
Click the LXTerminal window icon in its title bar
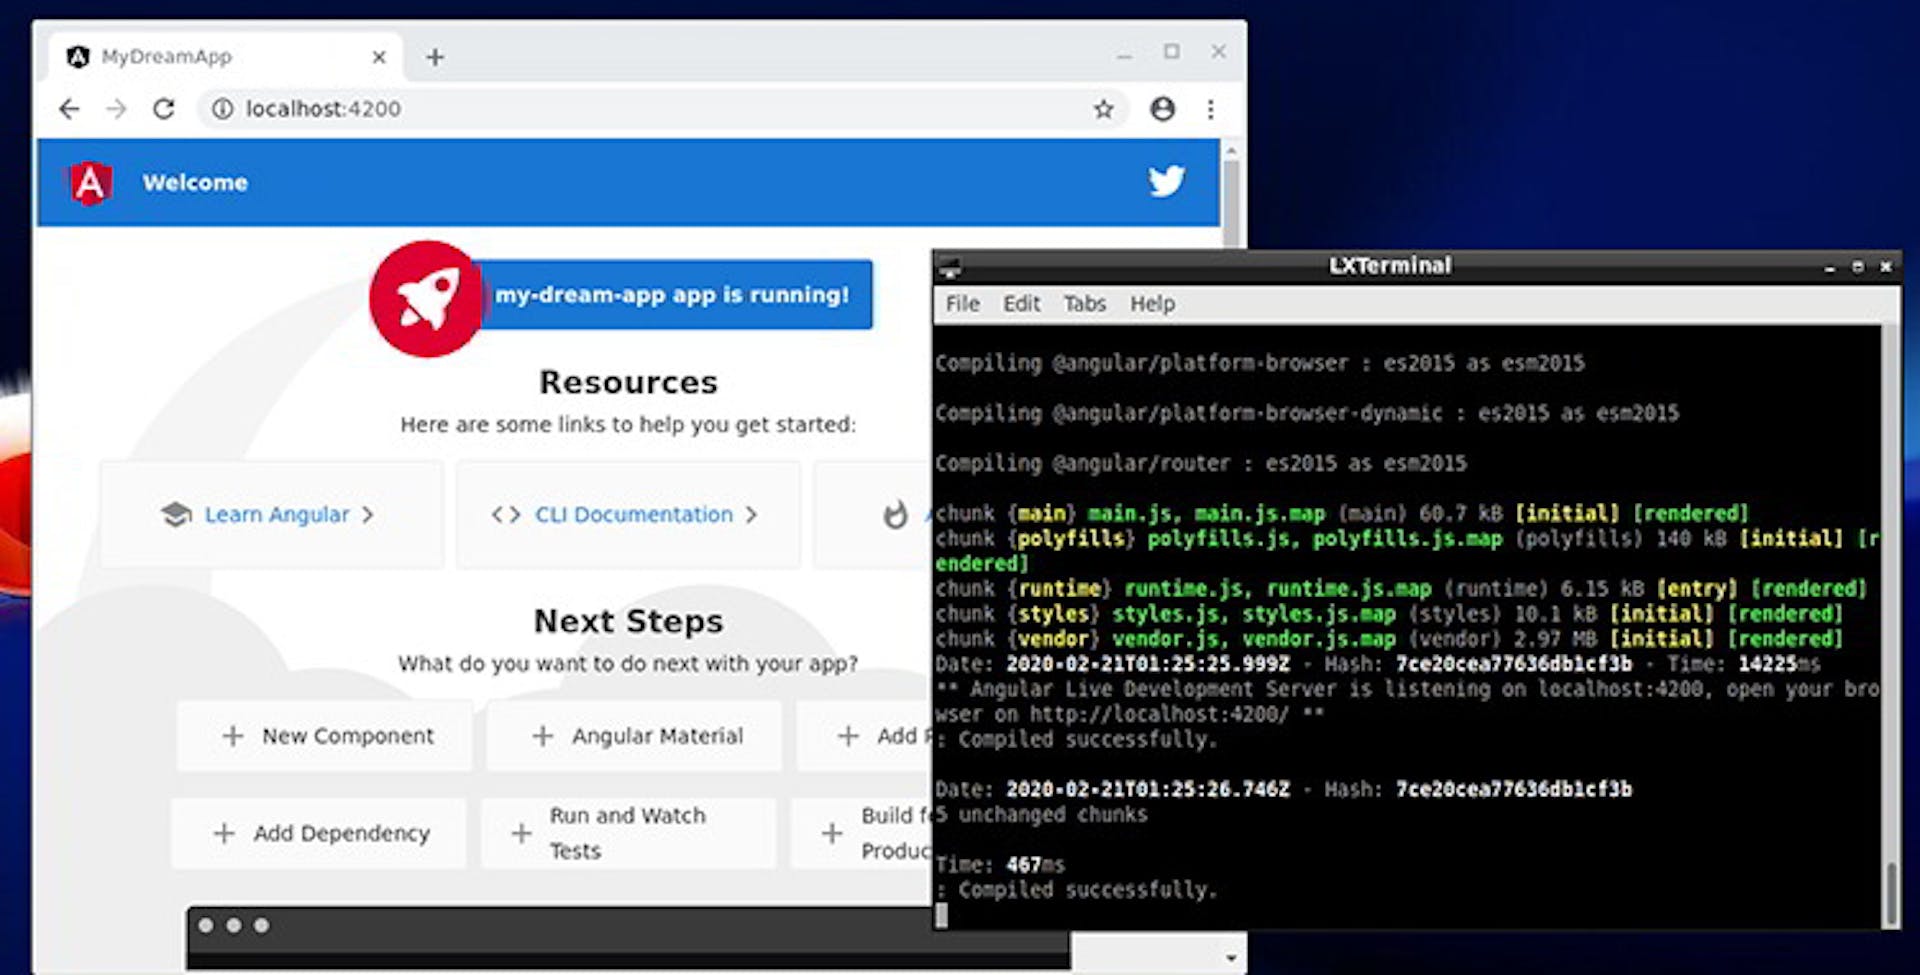click(950, 268)
